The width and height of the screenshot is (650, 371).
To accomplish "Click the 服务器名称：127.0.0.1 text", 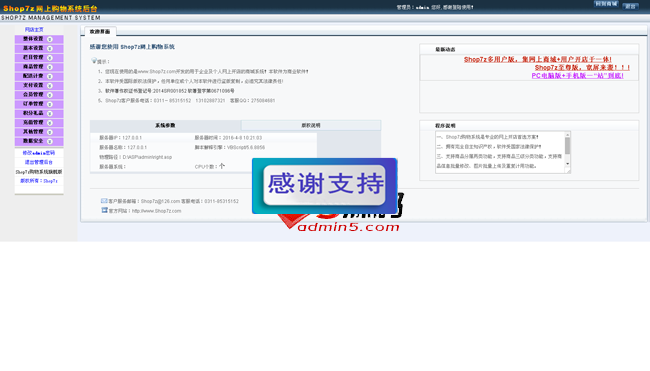I will point(123,147).
